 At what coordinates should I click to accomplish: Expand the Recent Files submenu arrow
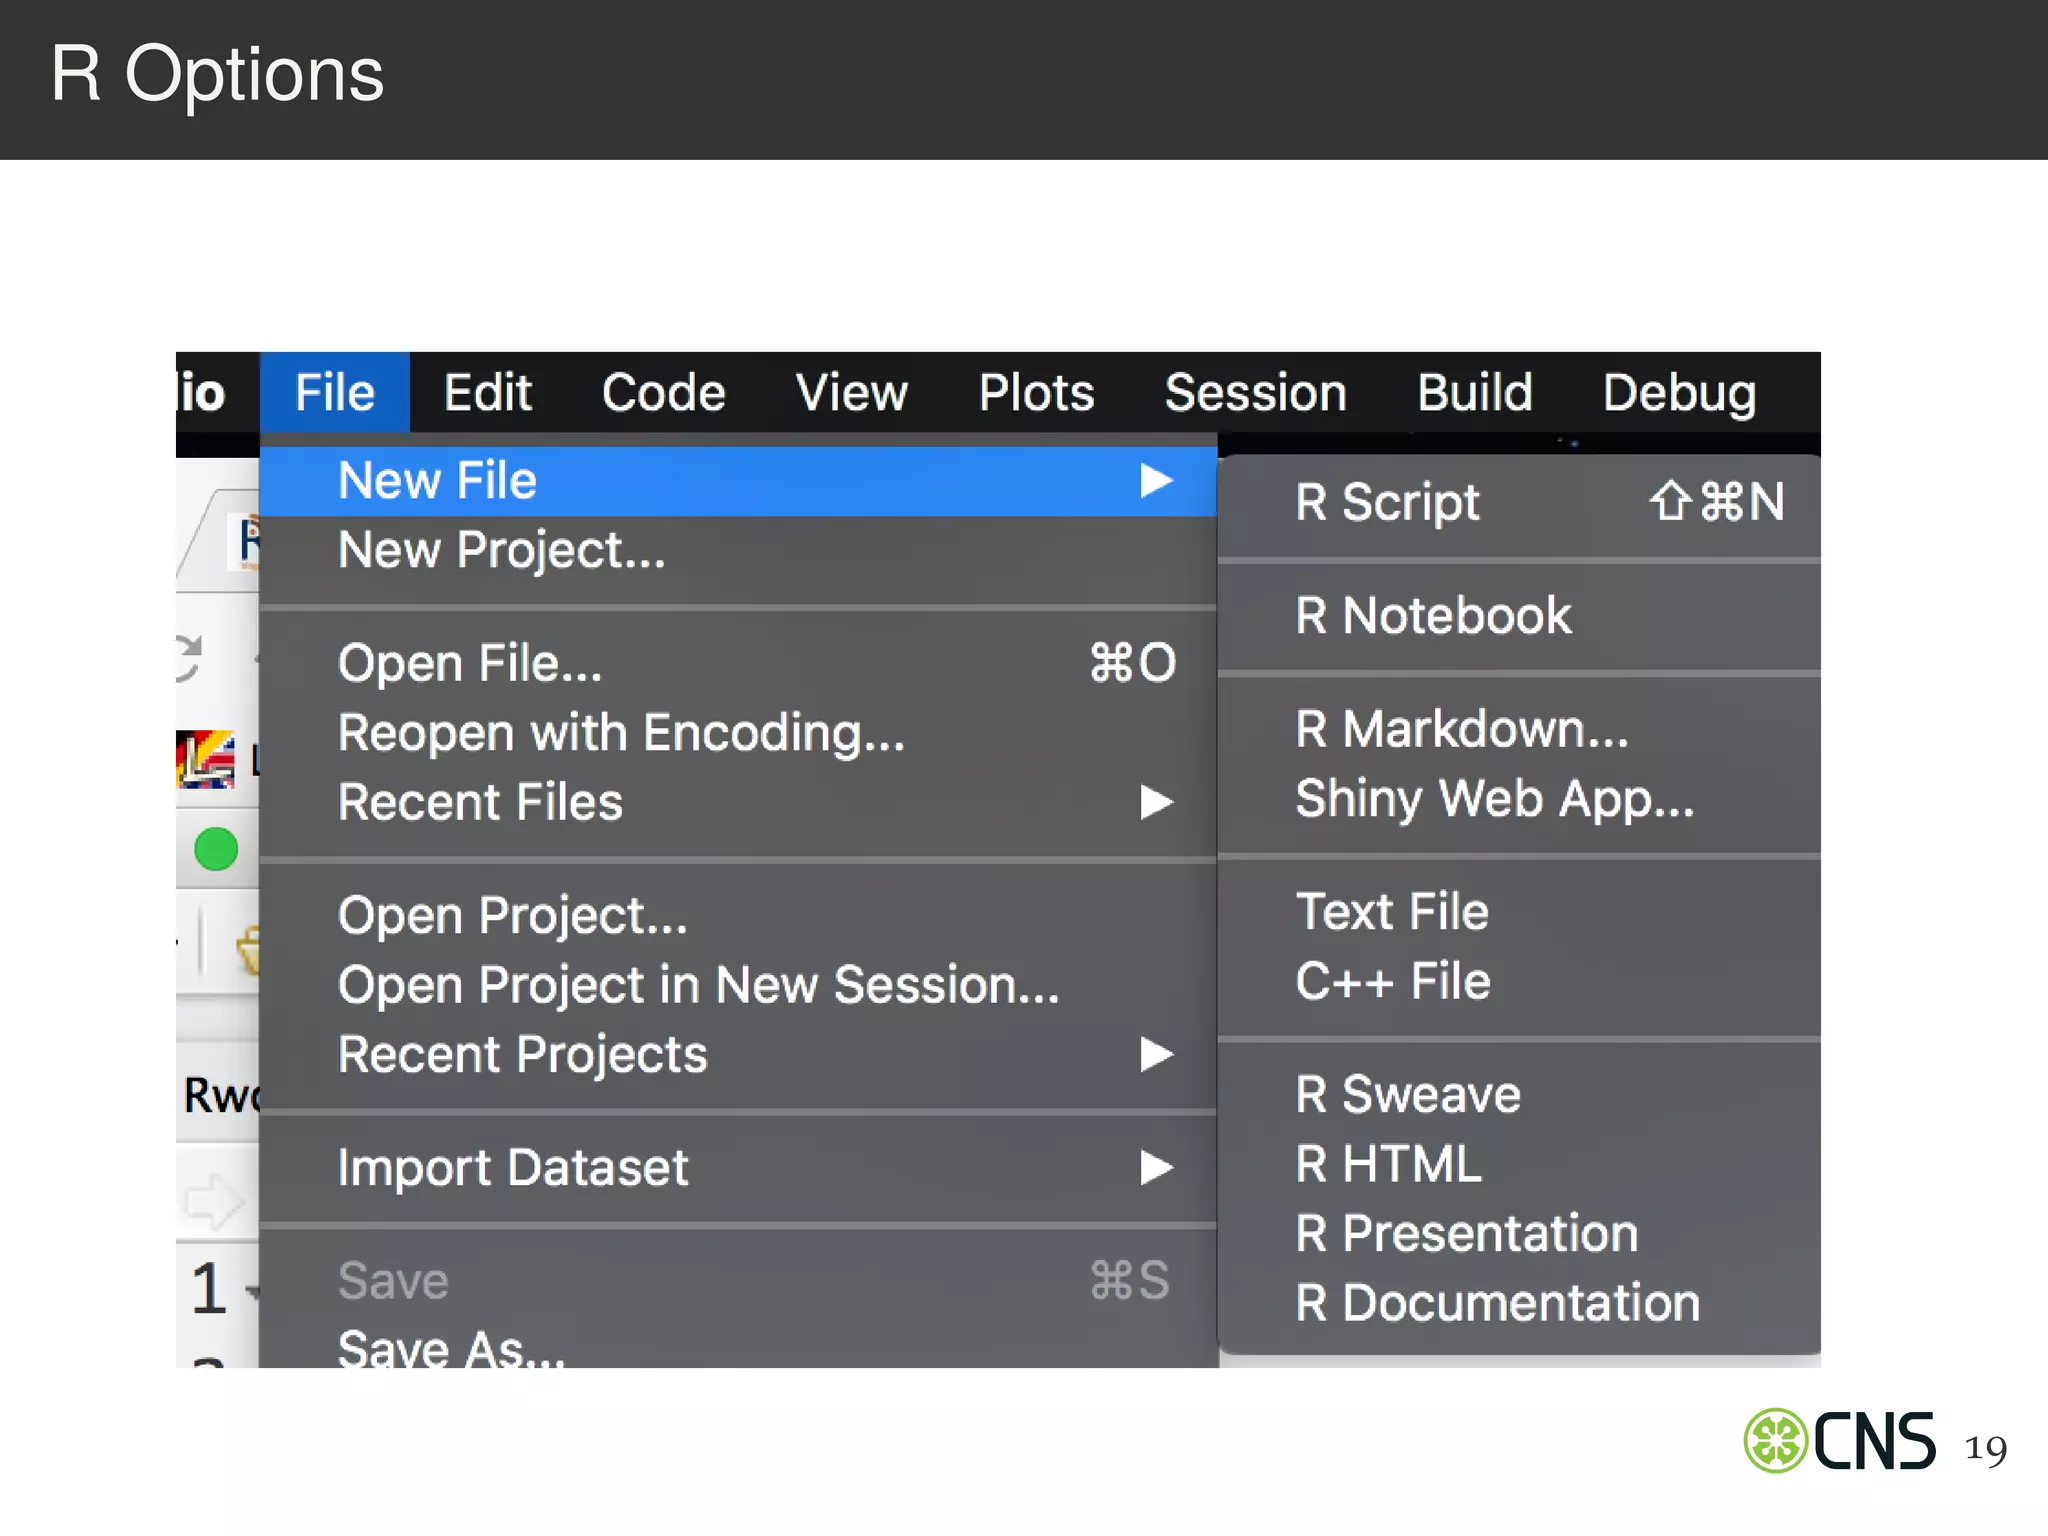1156,802
